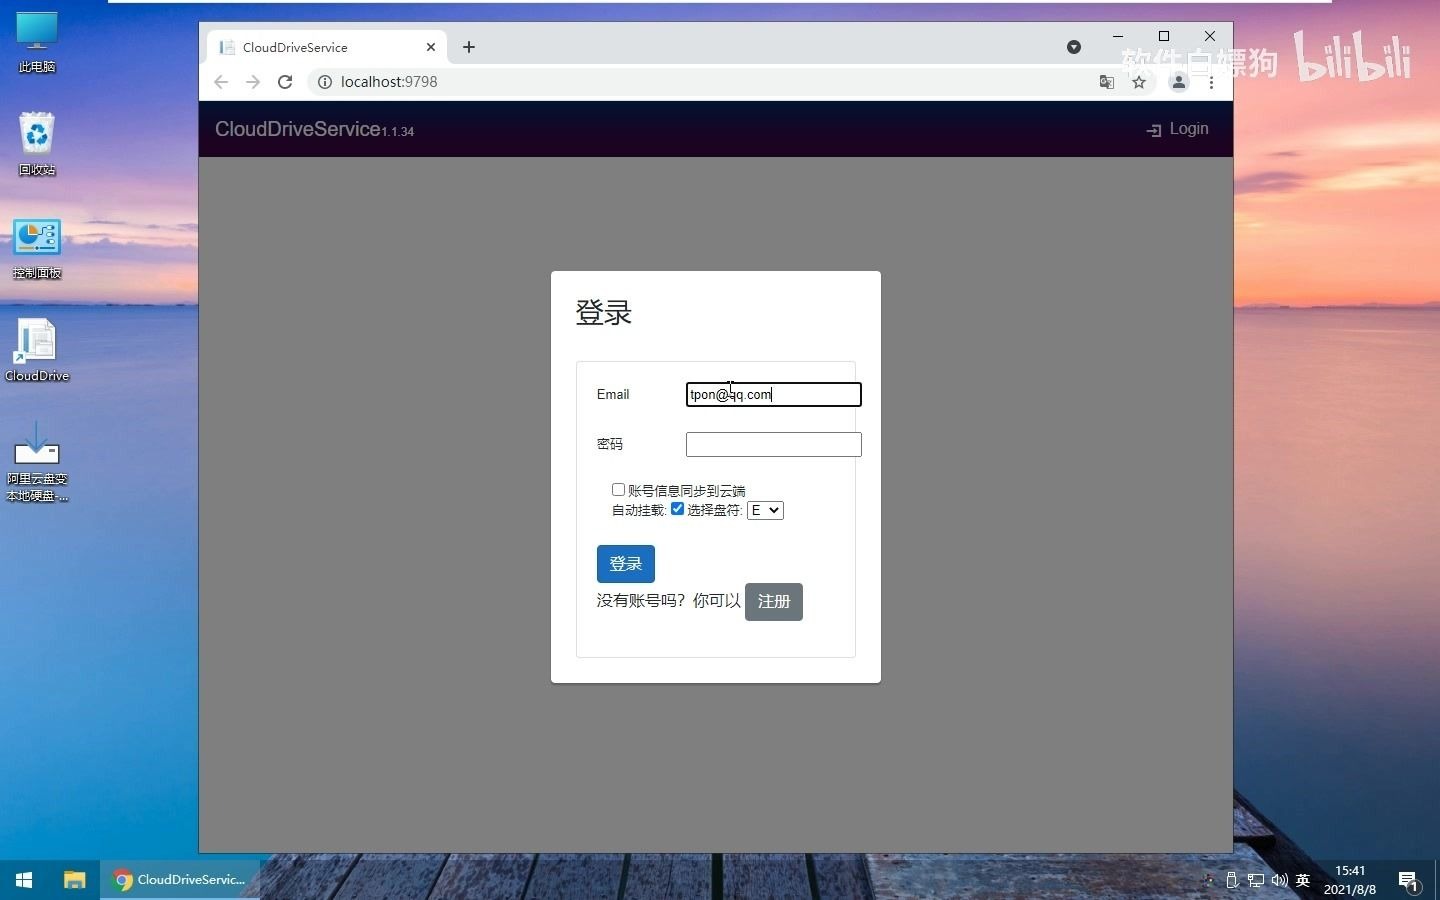Click the browser forward arrow
1440x900 pixels.
point(253,82)
